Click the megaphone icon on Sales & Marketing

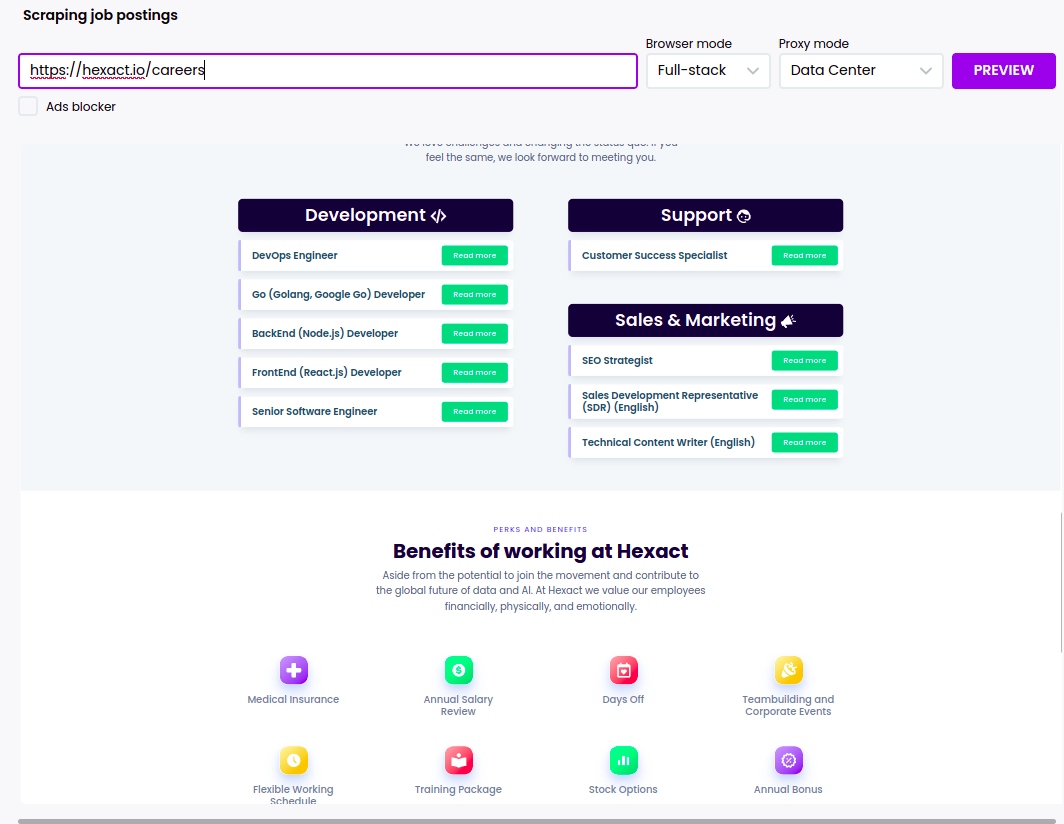789,320
